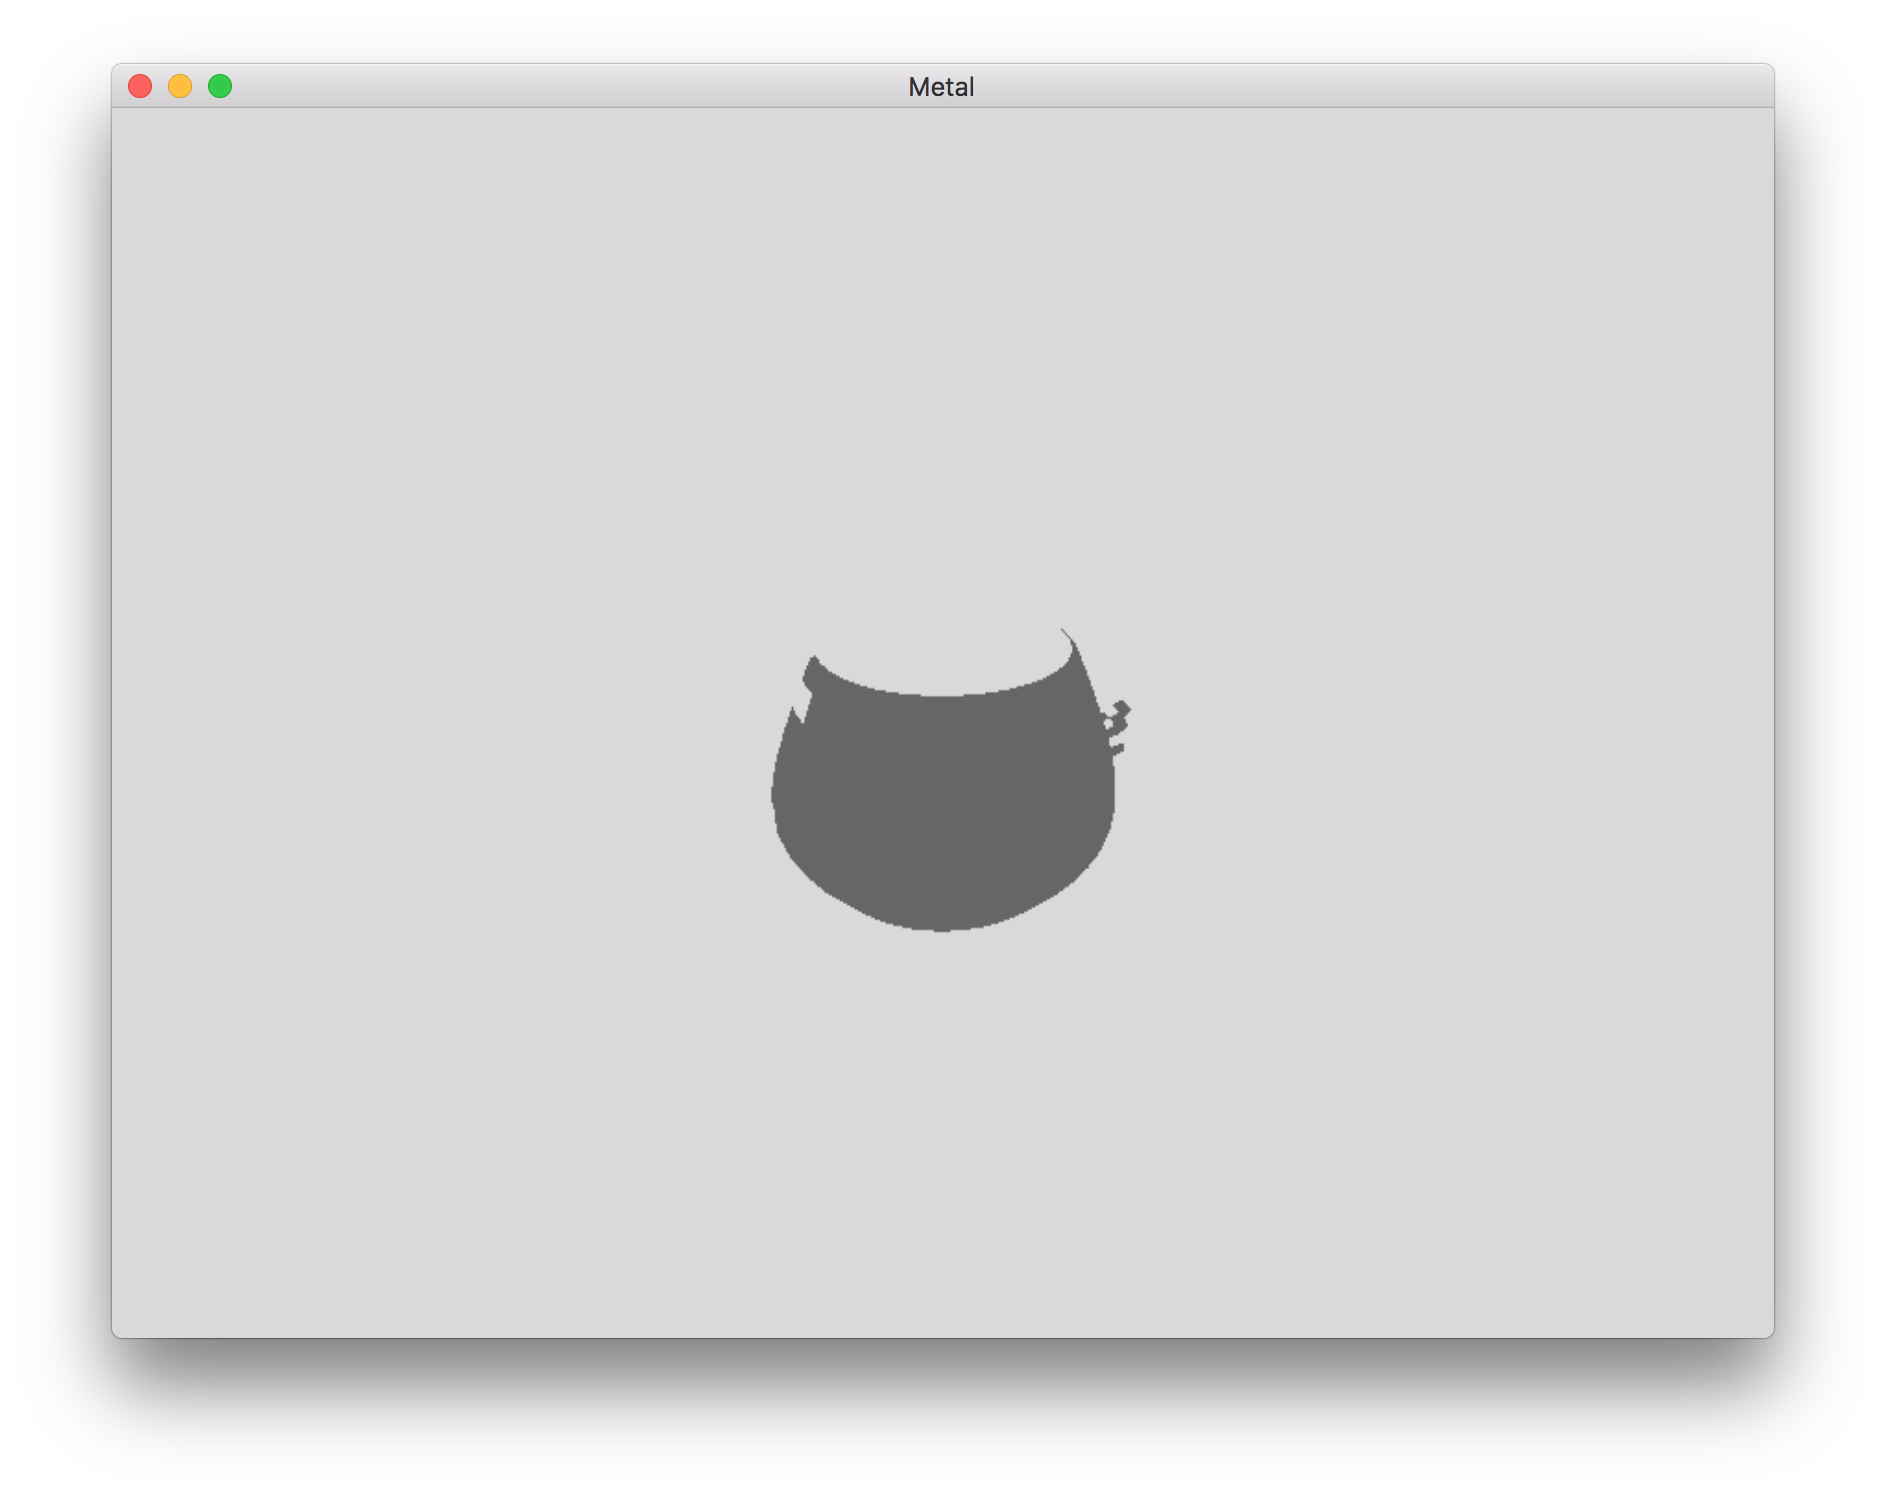
Task: Close the Metal window
Action: pos(140,87)
